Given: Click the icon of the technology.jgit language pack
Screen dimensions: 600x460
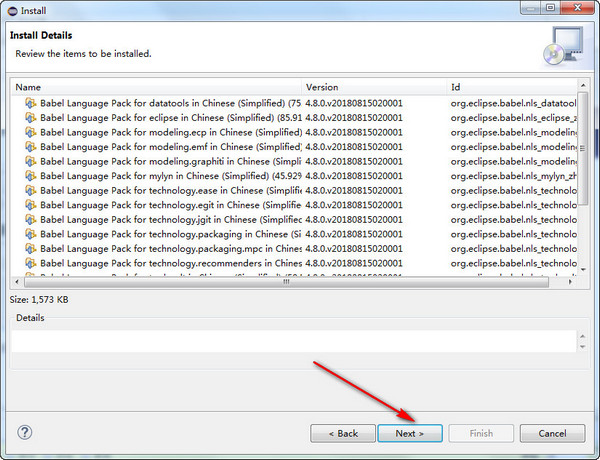Looking at the screenshot, I should tap(31, 220).
